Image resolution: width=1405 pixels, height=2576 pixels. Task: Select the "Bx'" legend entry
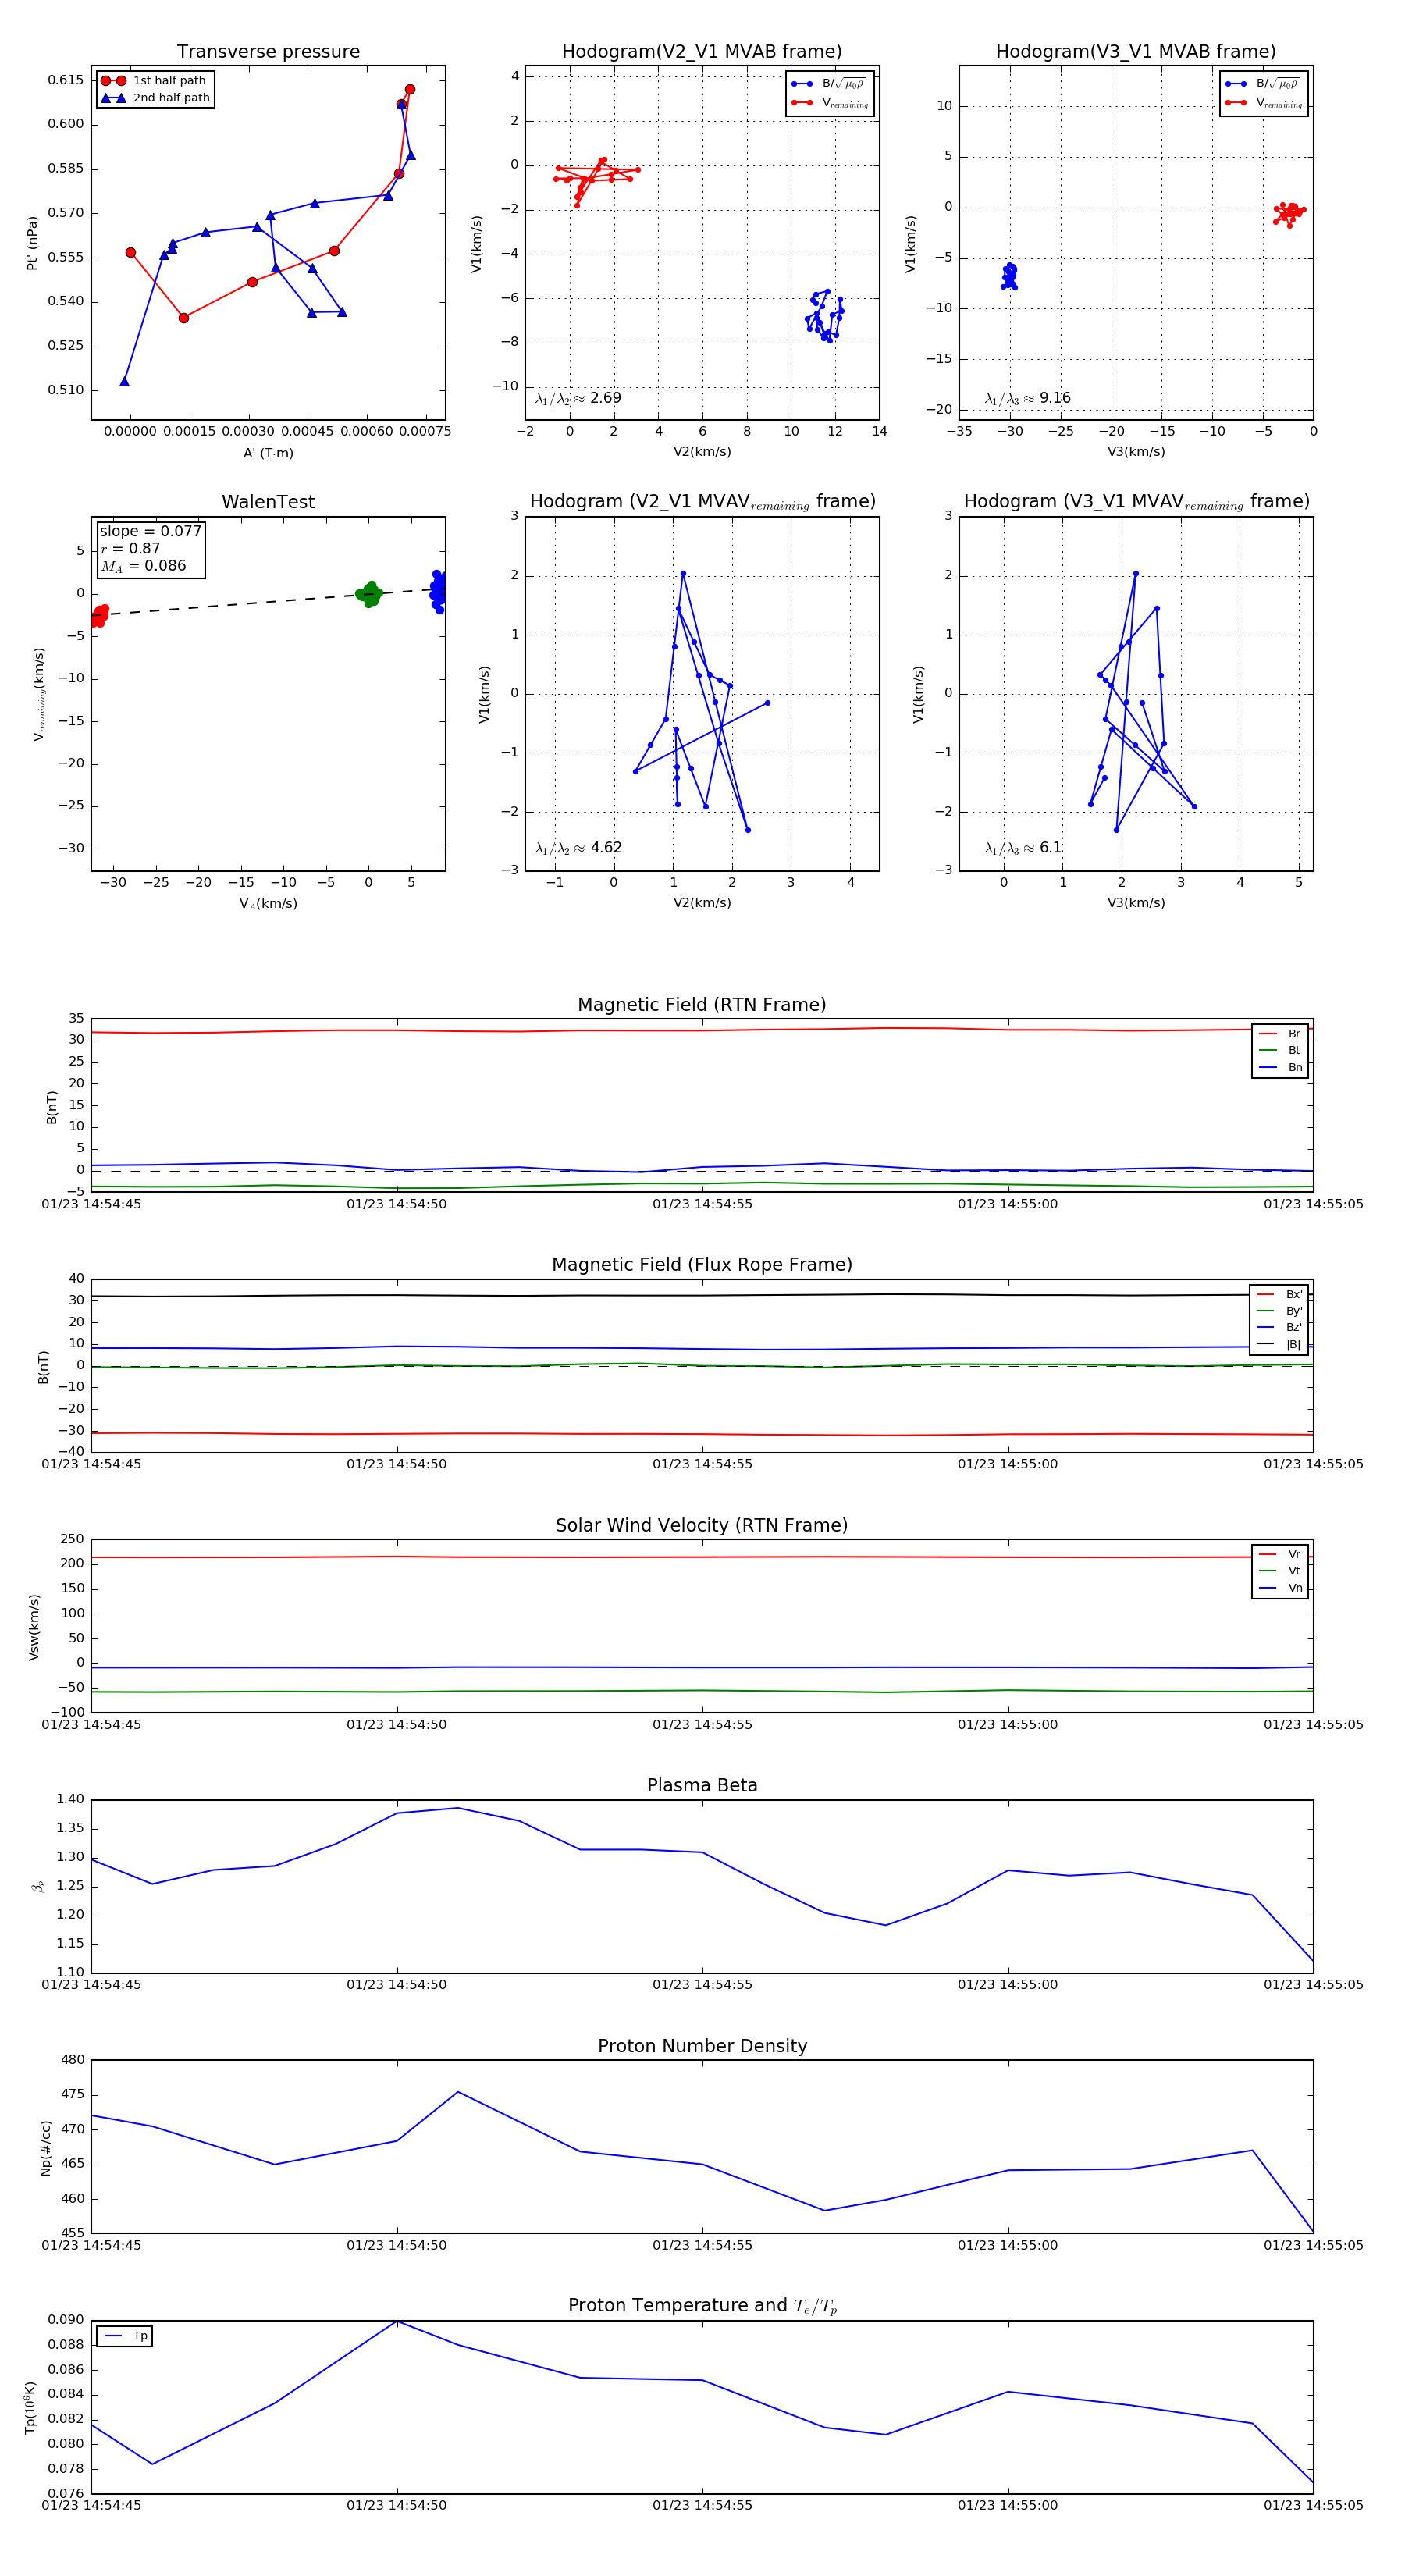click(1280, 1294)
